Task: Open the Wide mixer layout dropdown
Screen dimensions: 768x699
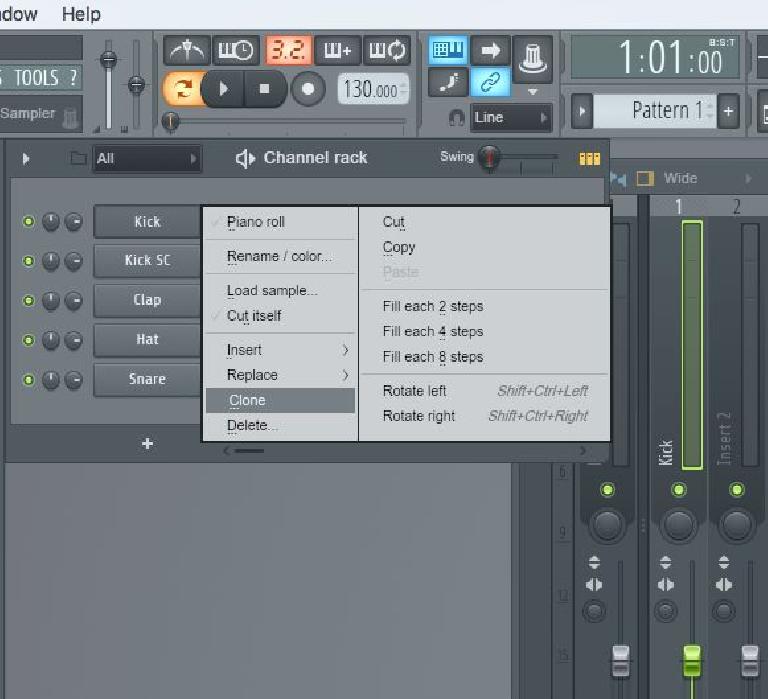Action: (x=707, y=178)
